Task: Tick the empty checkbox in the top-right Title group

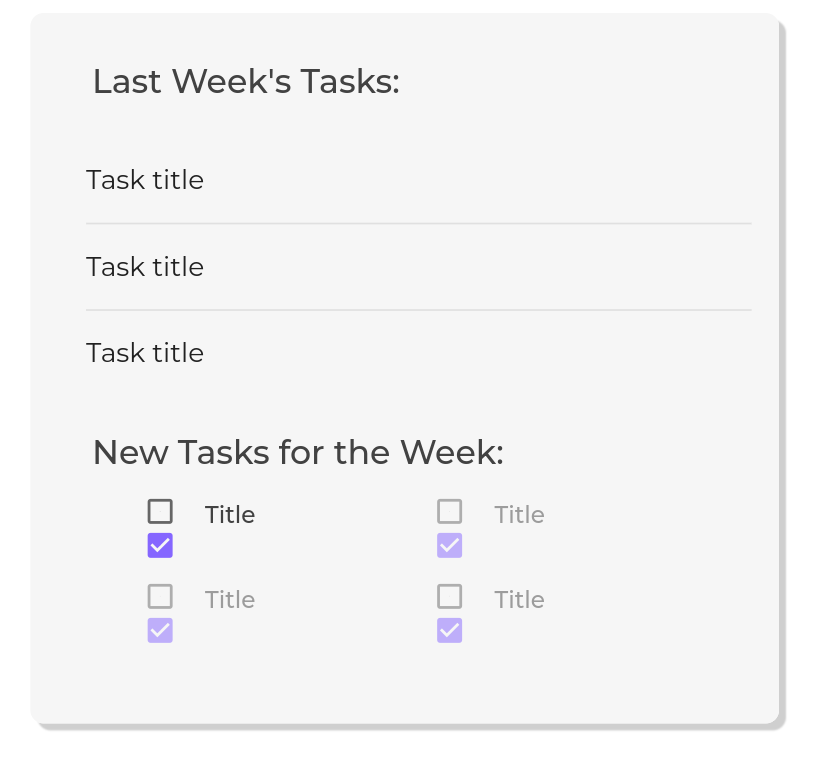Action: 450,512
